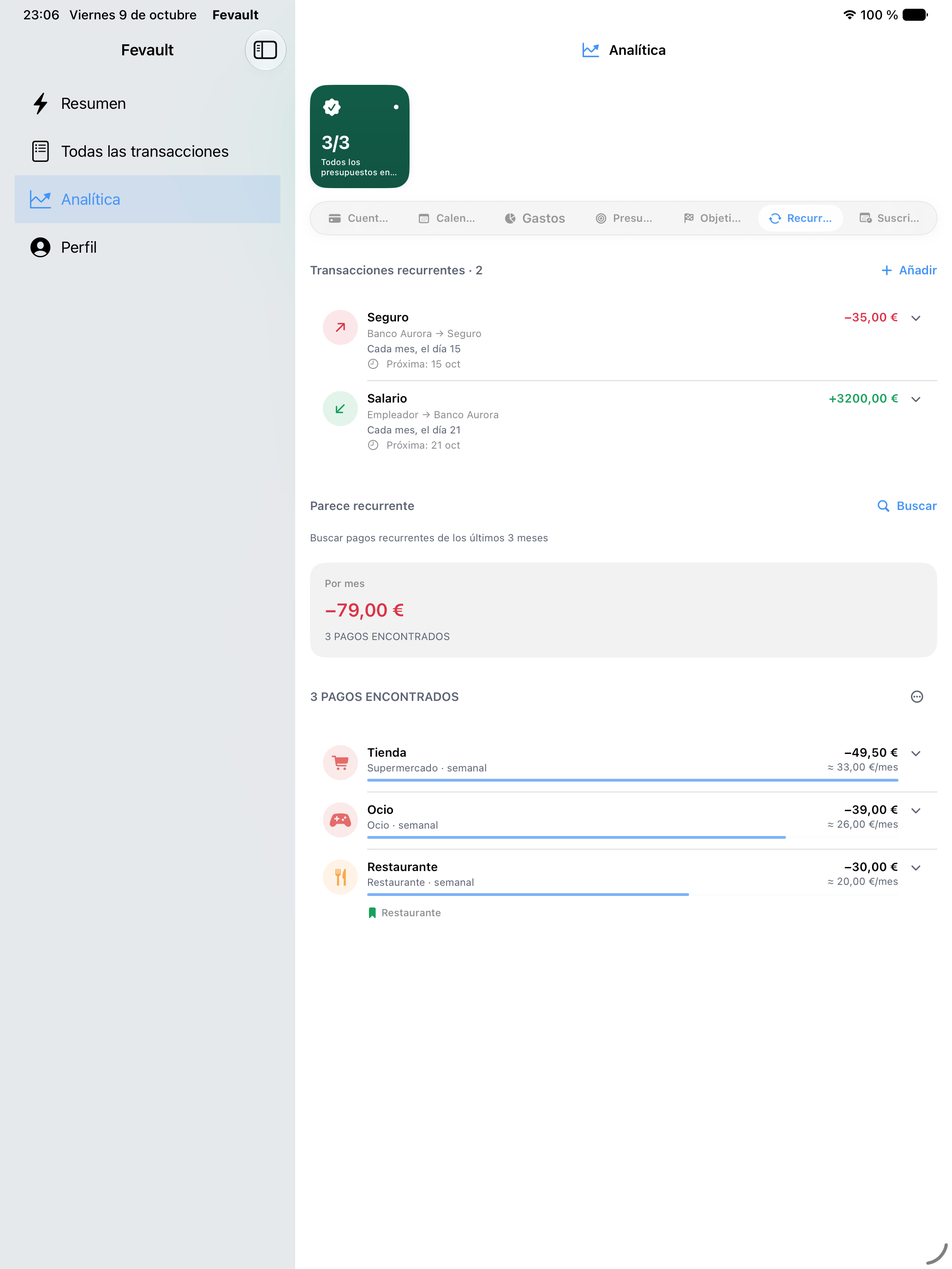Expand the Salario transaction chevron
The width and height of the screenshot is (952, 1269).
(916, 399)
